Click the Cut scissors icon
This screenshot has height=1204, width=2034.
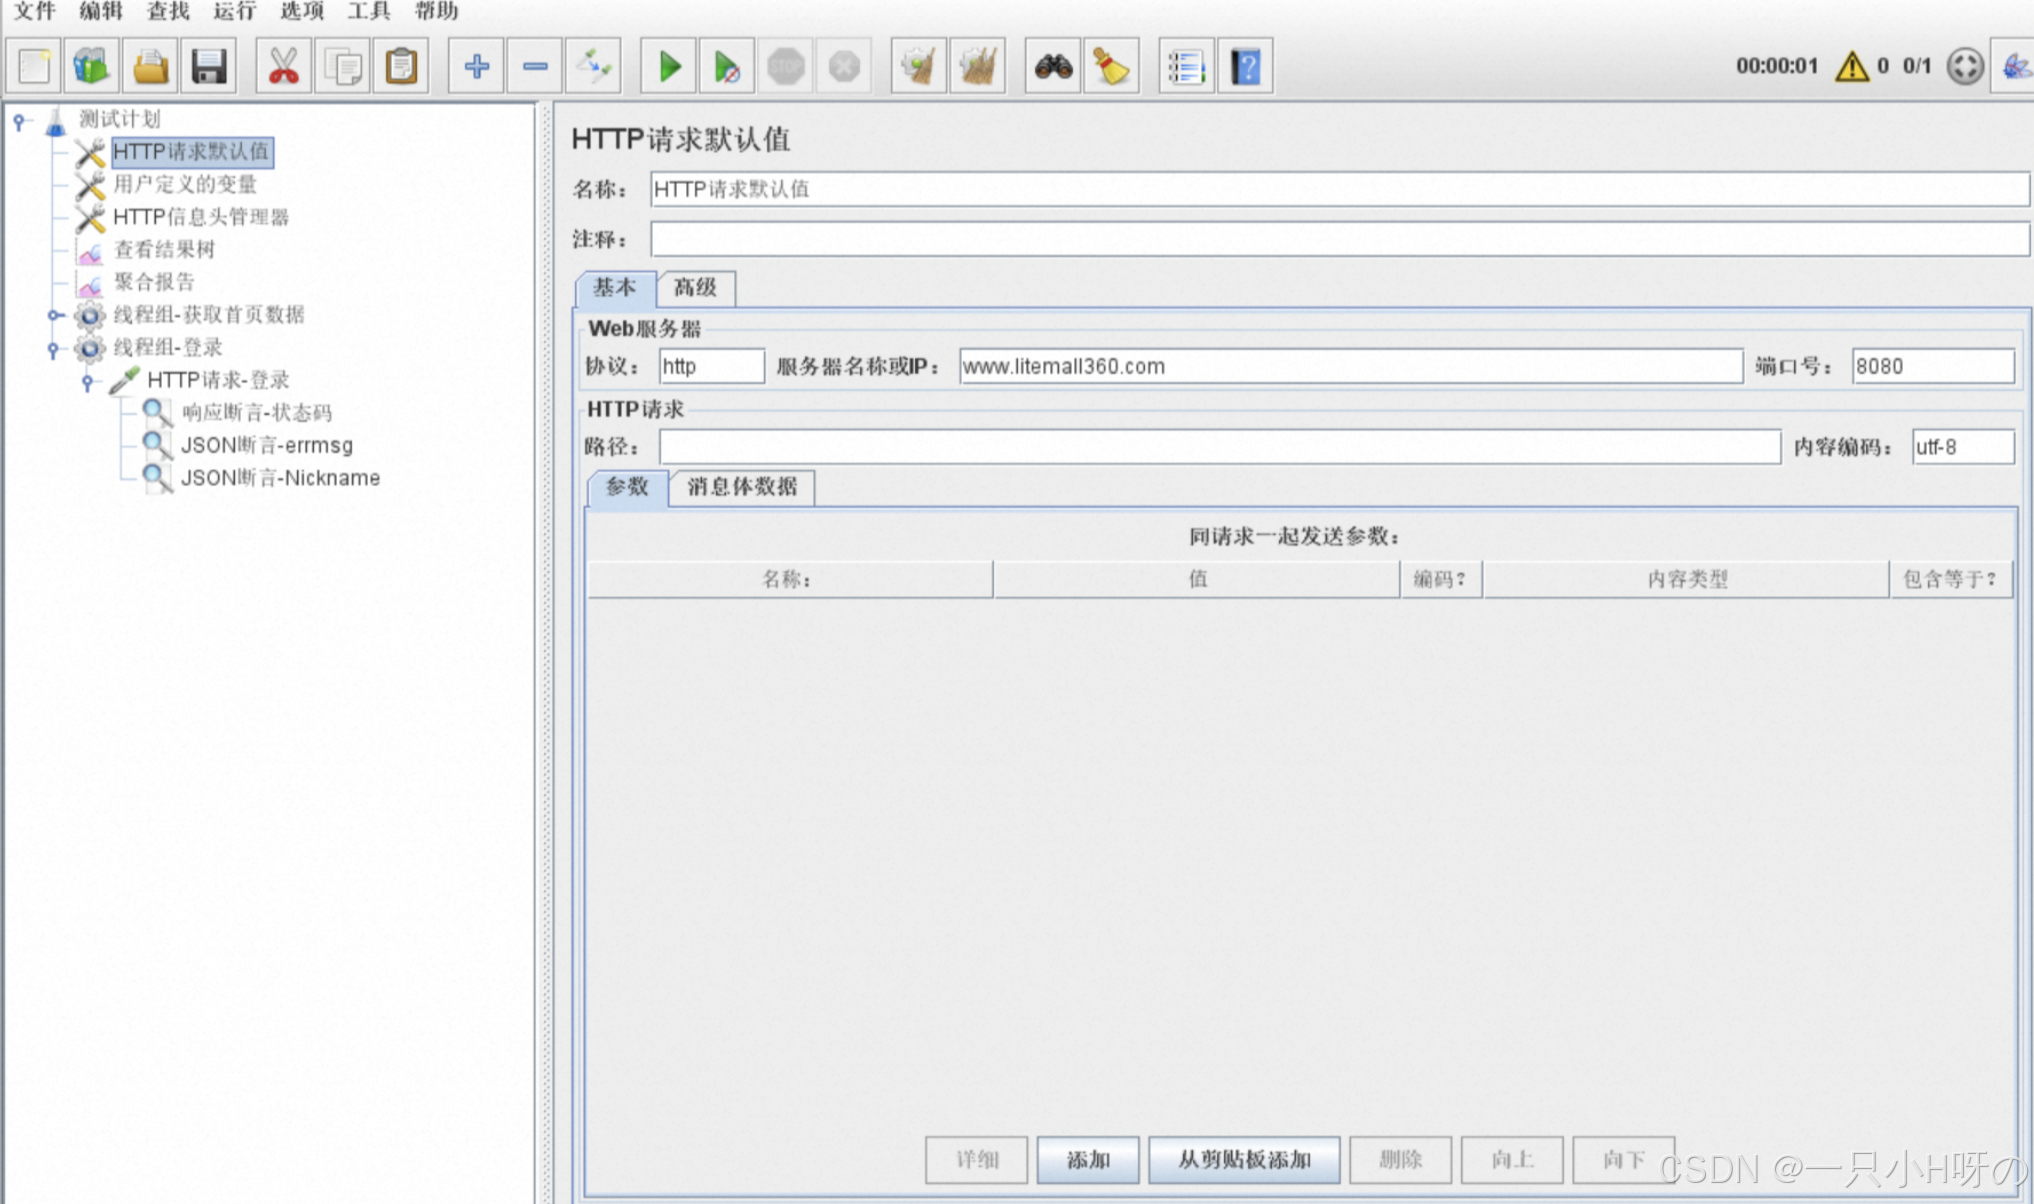coord(284,67)
